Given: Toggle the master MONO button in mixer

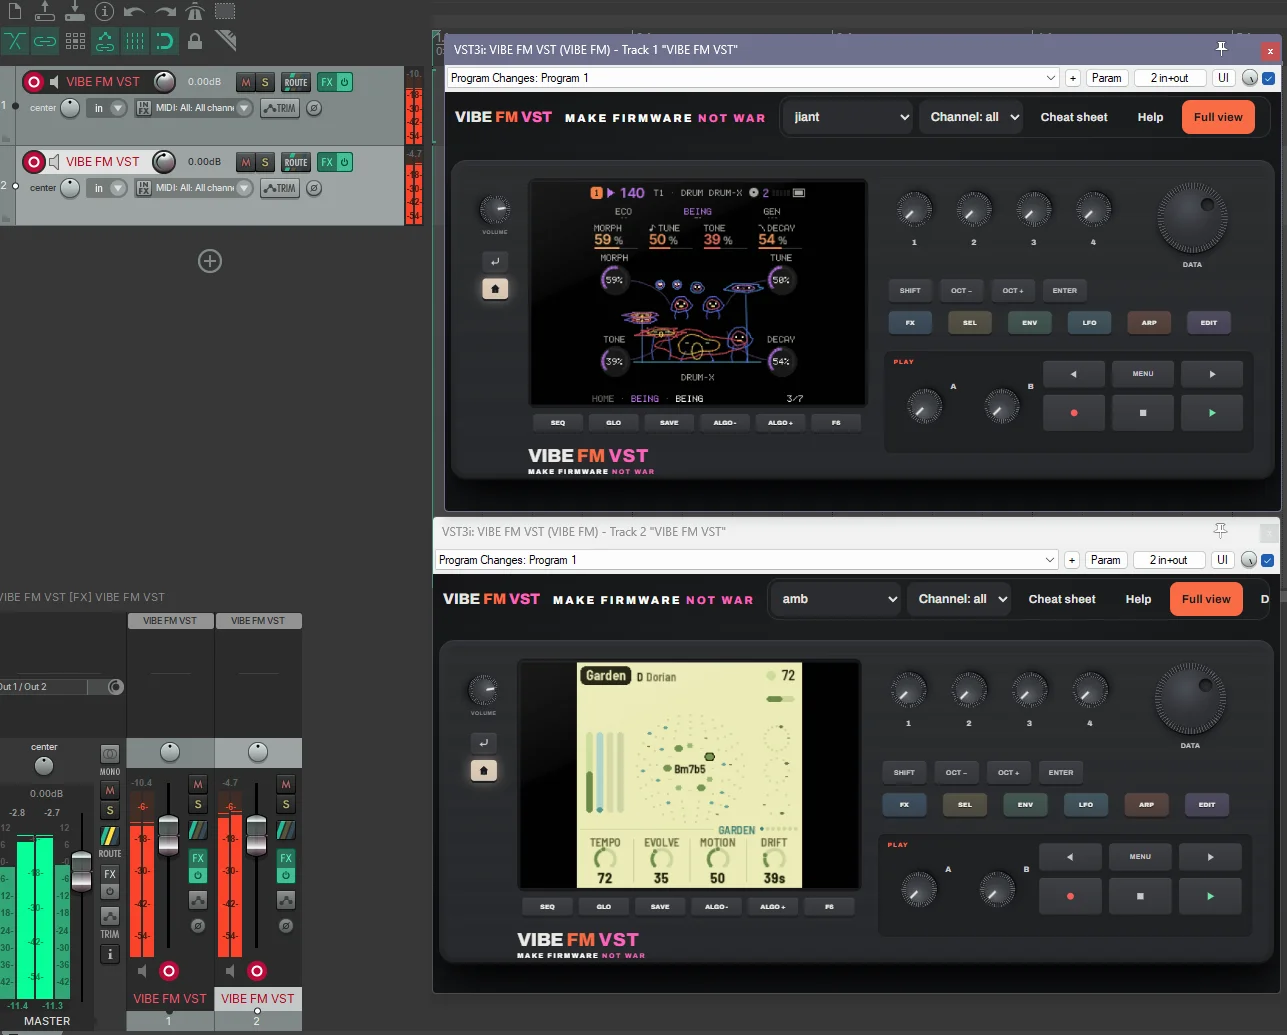Looking at the screenshot, I should coord(110,753).
